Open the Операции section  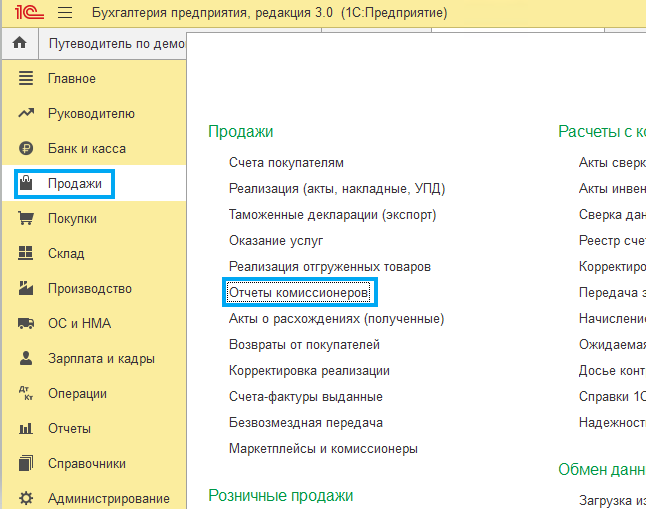77,394
